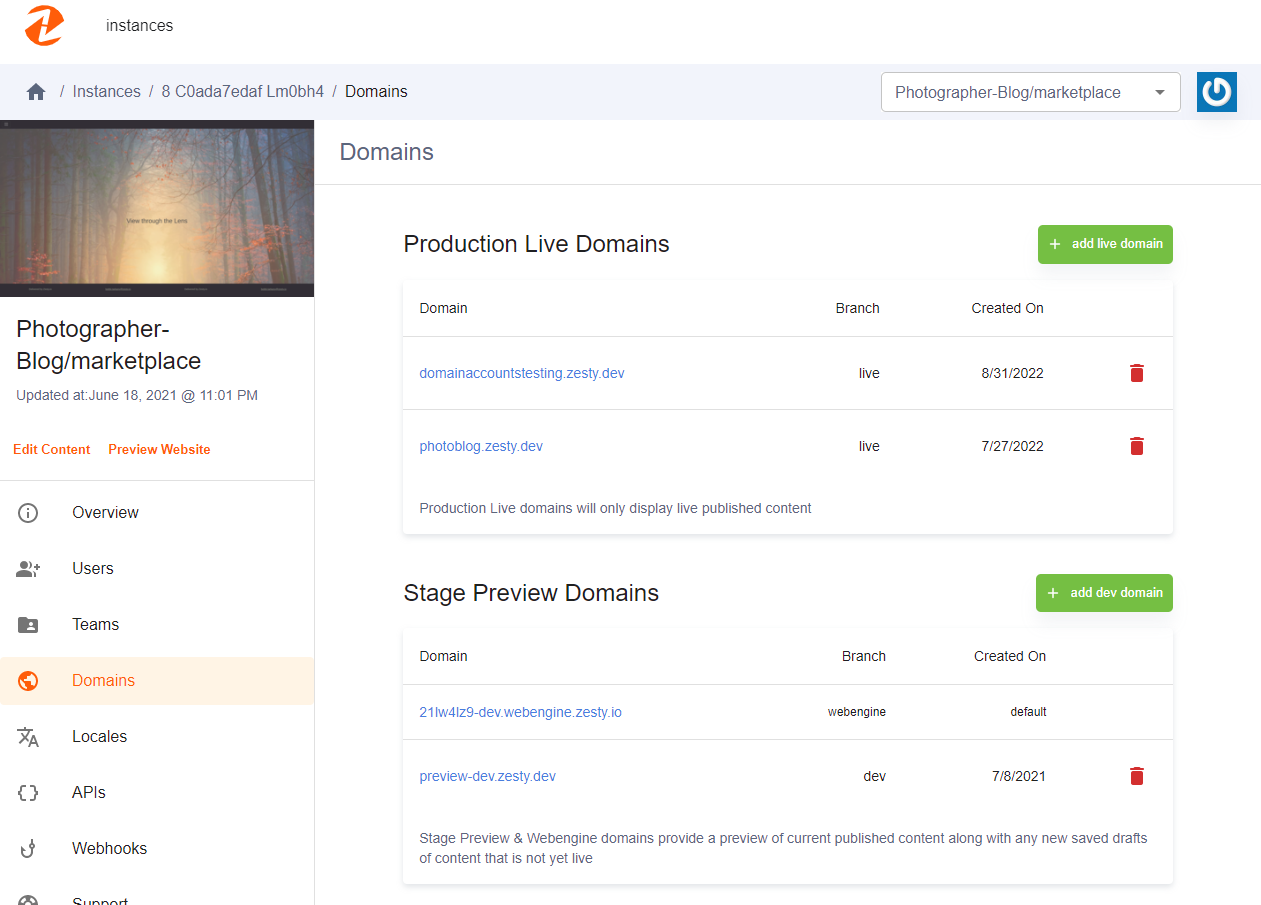Viewport: 1261px width, 905px height.
Task: Select the Overview info icon in sidebar
Action: (x=27, y=512)
